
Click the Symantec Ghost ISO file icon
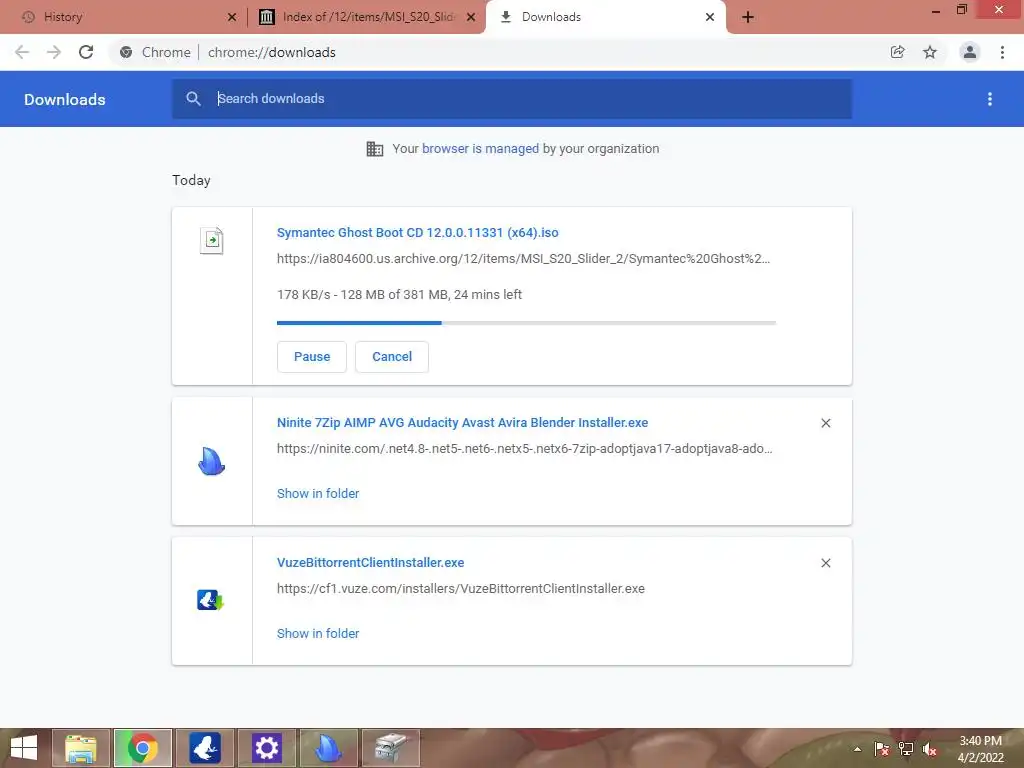point(212,240)
